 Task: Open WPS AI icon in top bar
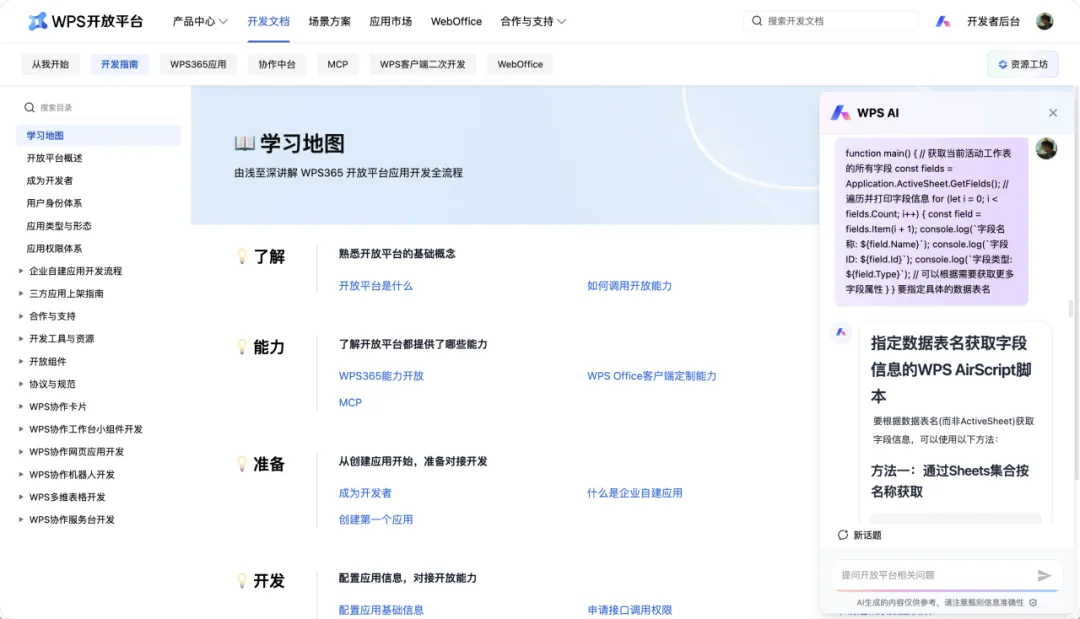[942, 21]
